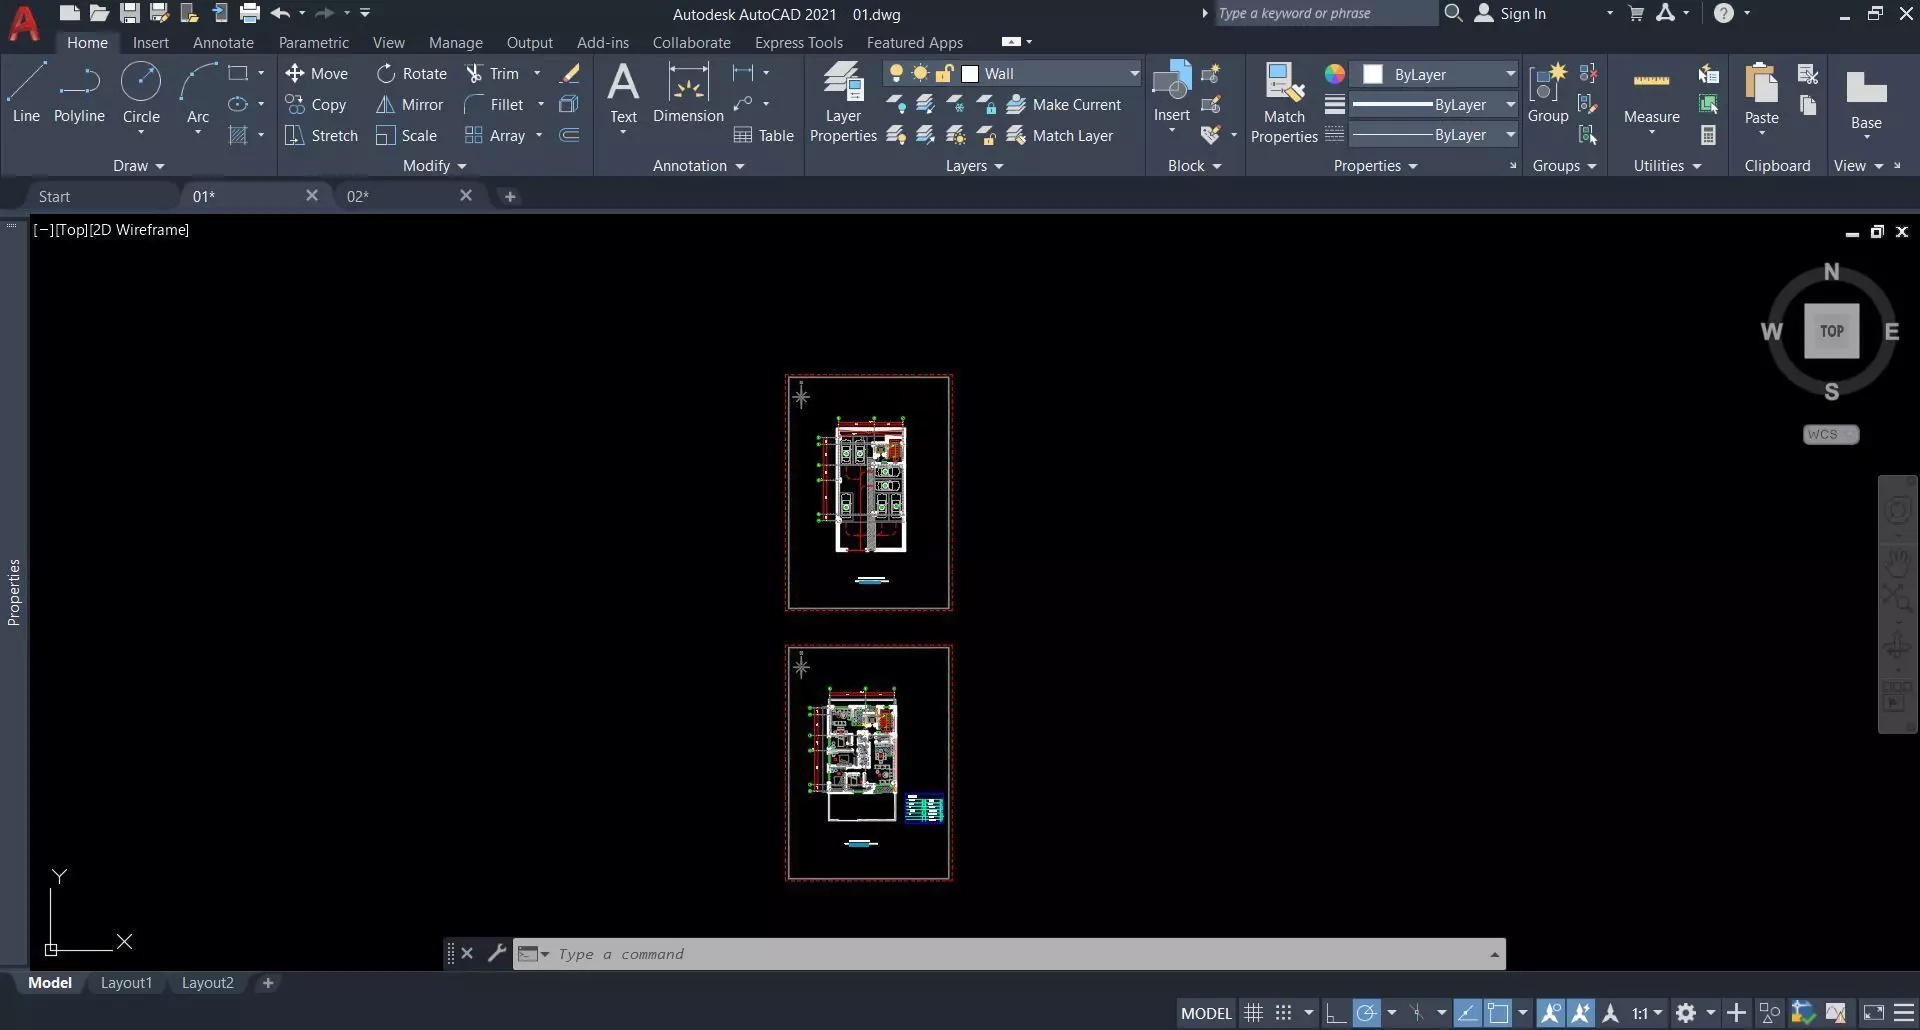Toggle MODEL space button in status bar
Viewport: 1920px width, 1030px height.
coord(1206,1013)
